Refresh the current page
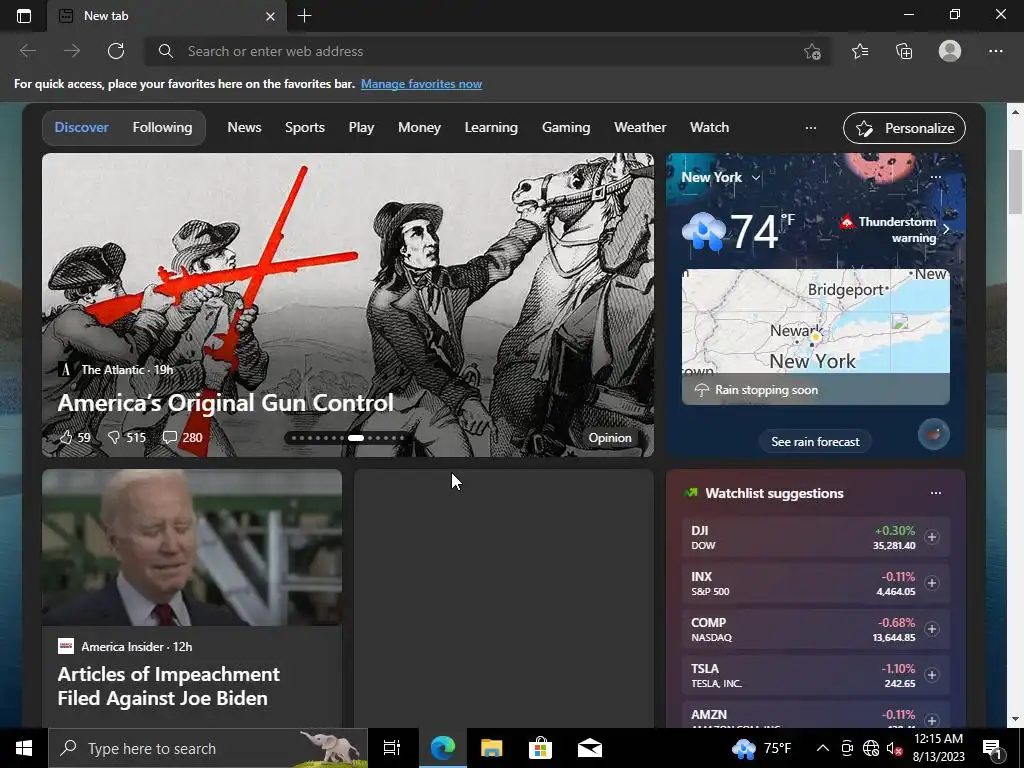Screen dimensions: 1024x768 (116, 51)
